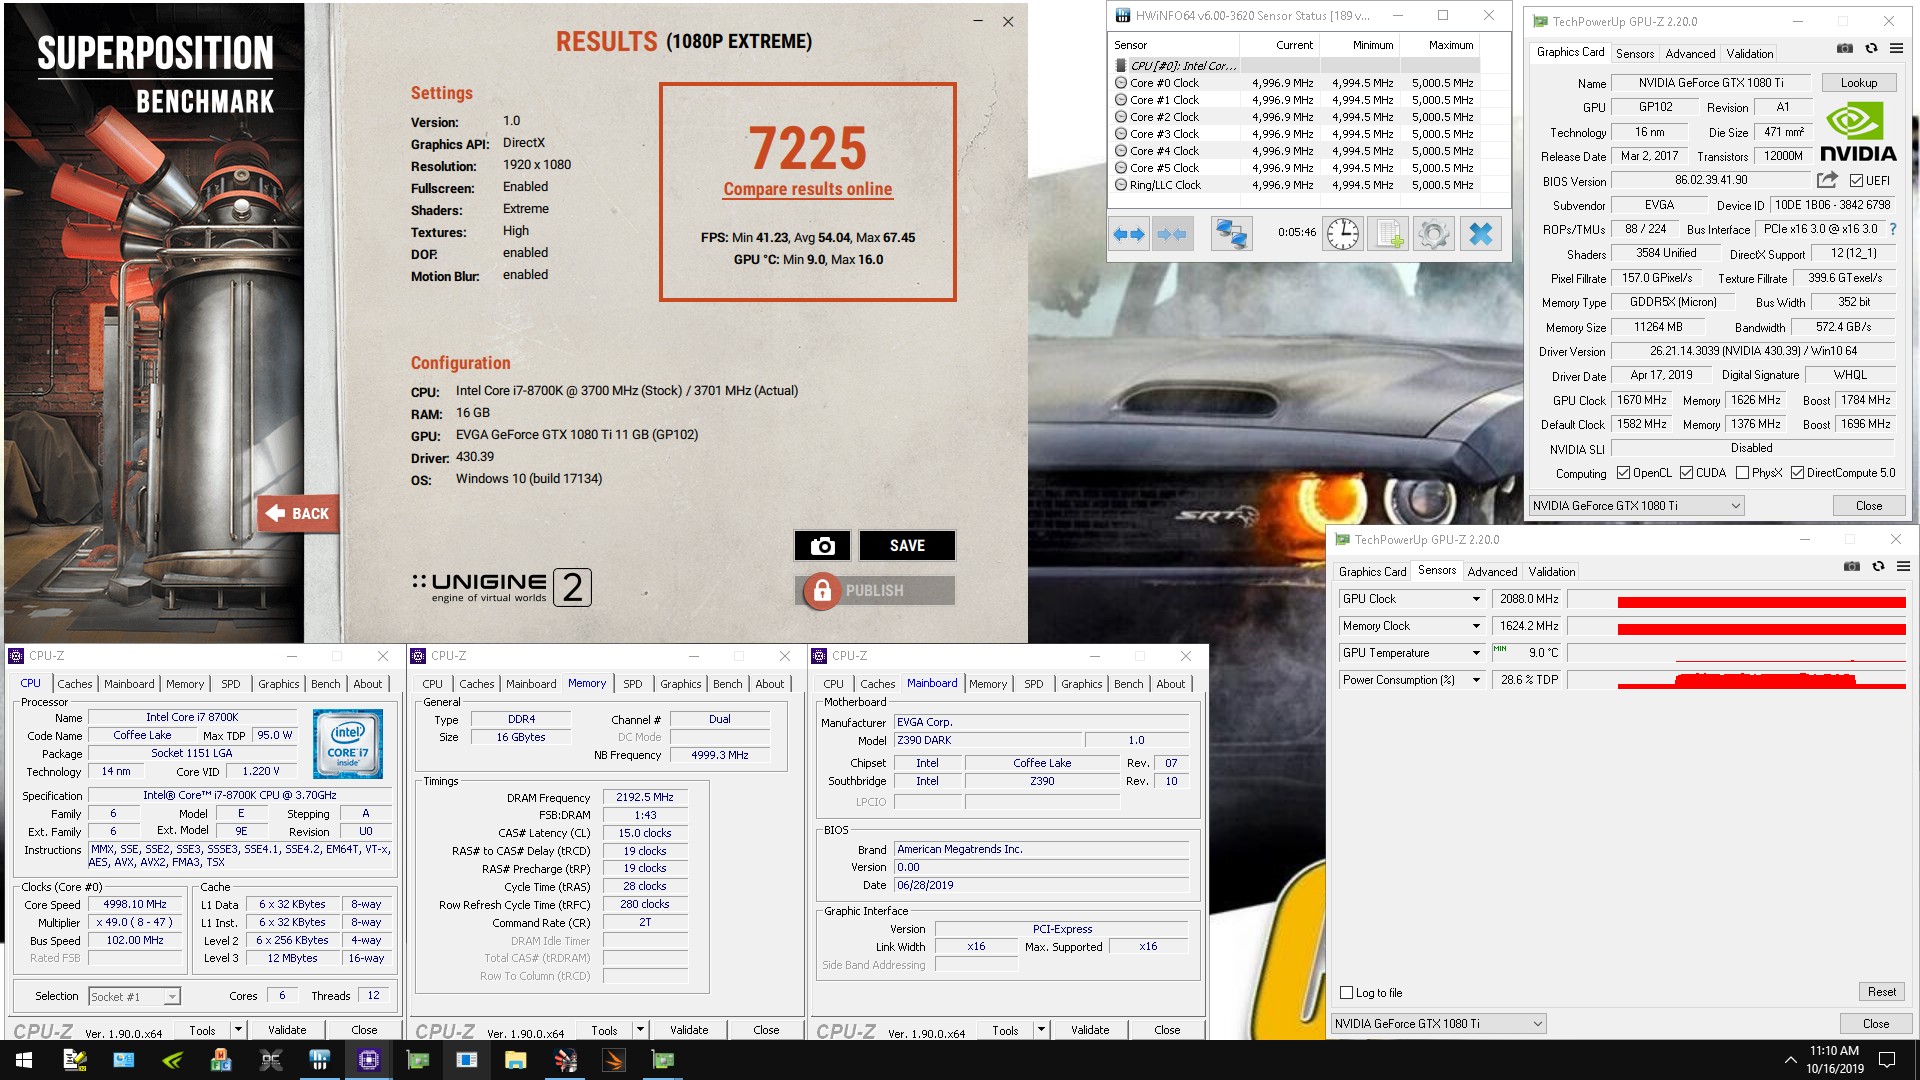The width and height of the screenshot is (1920, 1080).
Task: Open HWiNFO sensor settings gear icon
Action: click(x=1434, y=234)
